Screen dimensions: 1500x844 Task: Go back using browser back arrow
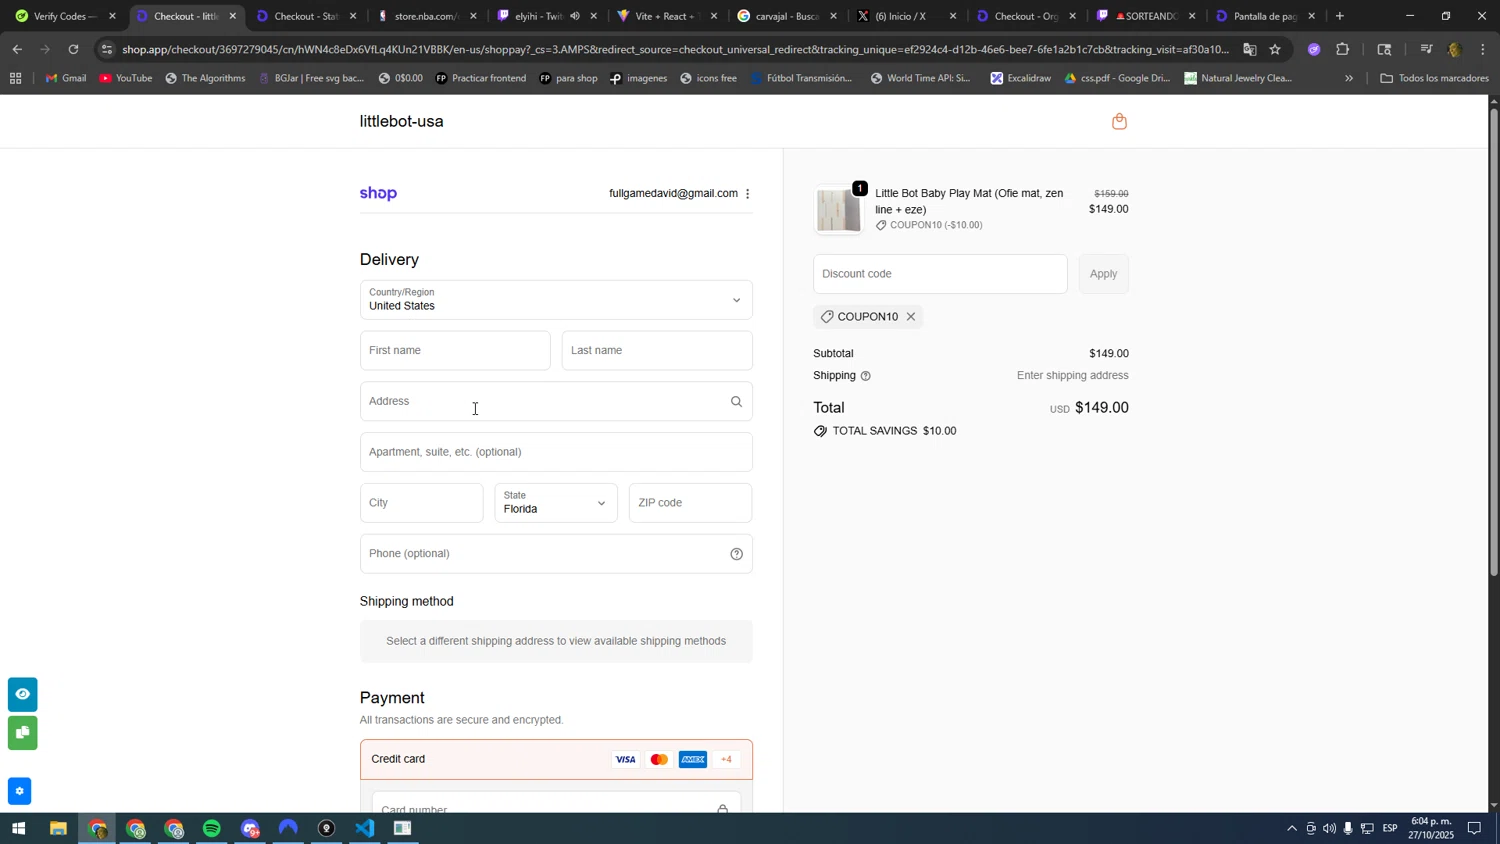coord(17,49)
